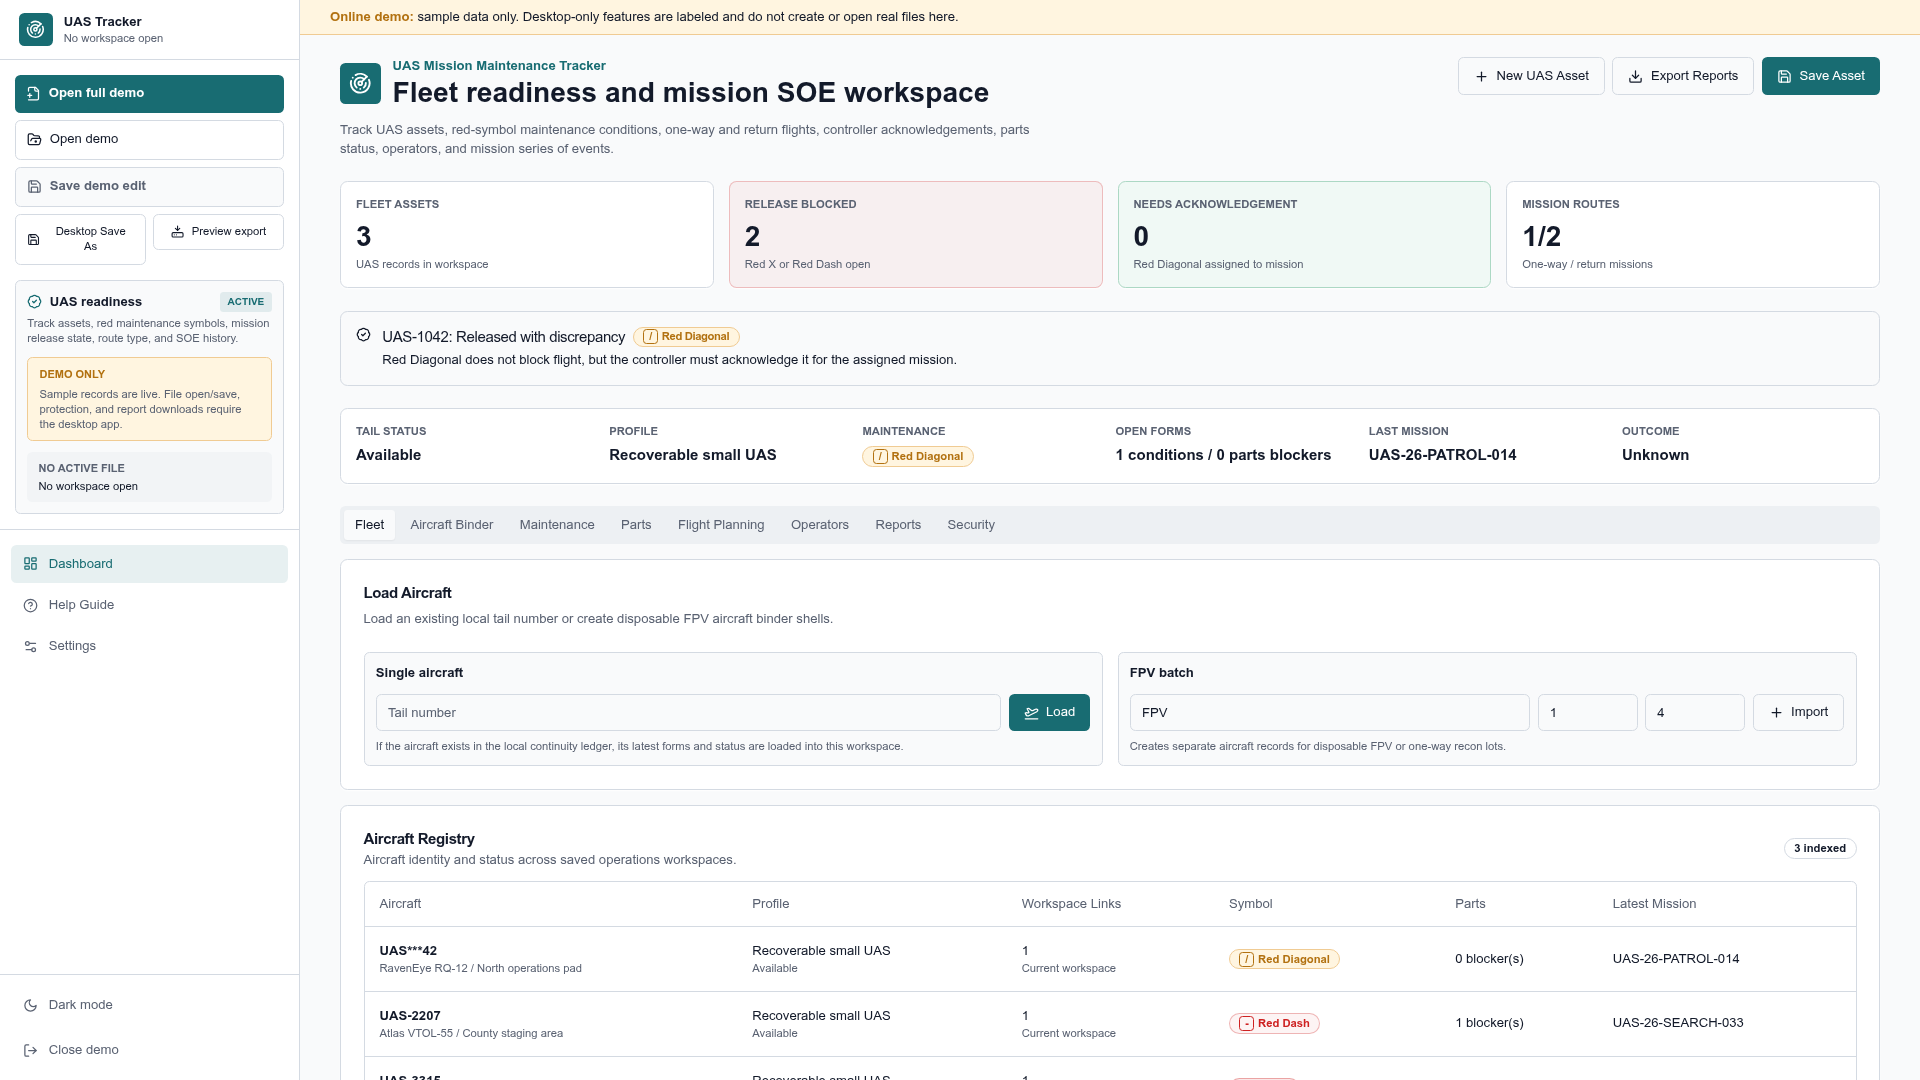Click the Open demo button
This screenshot has height=1080, width=1920.
(x=150, y=140)
